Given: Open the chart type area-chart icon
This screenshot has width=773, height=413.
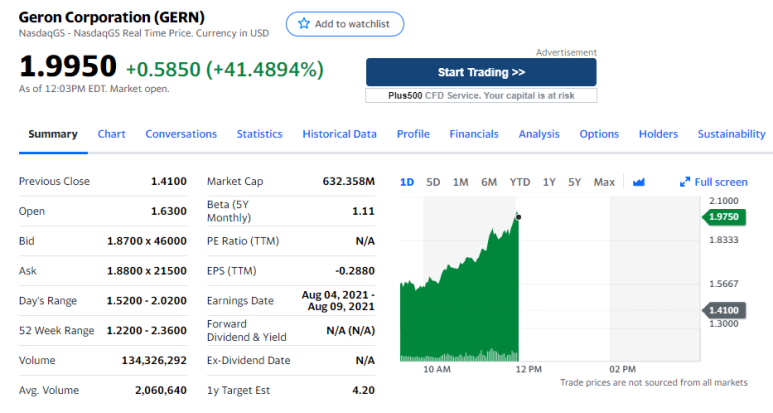Looking at the screenshot, I should pos(638,182).
